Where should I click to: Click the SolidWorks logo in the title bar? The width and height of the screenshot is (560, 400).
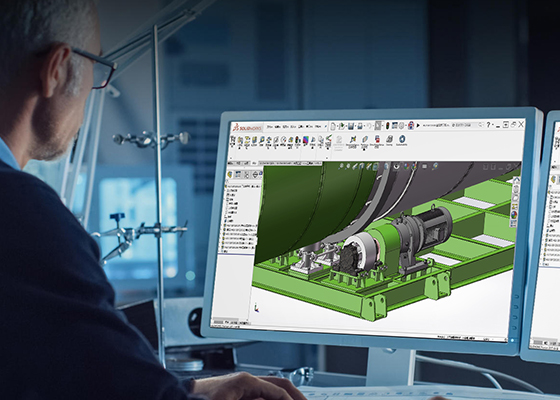[247, 128]
